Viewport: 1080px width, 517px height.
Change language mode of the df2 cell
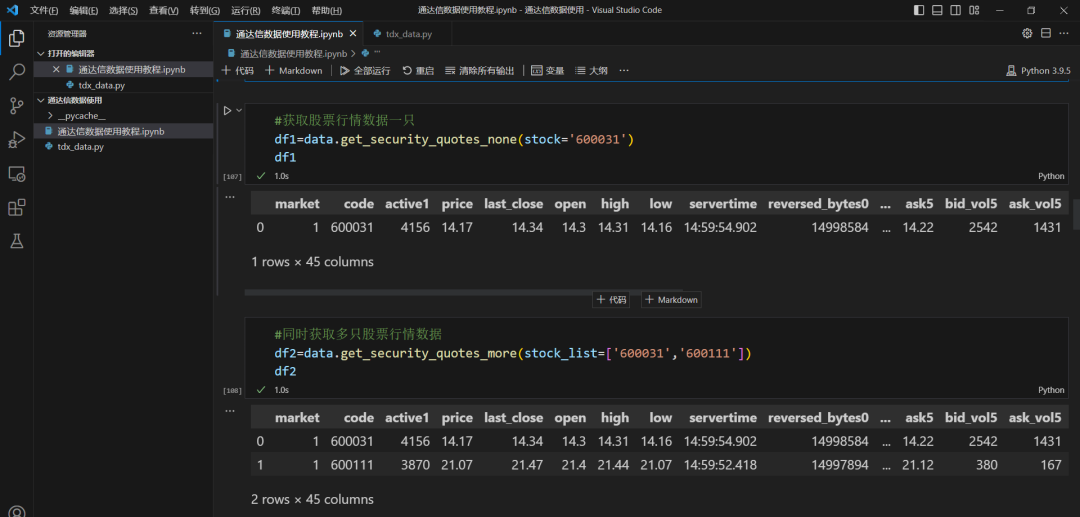click(1051, 390)
